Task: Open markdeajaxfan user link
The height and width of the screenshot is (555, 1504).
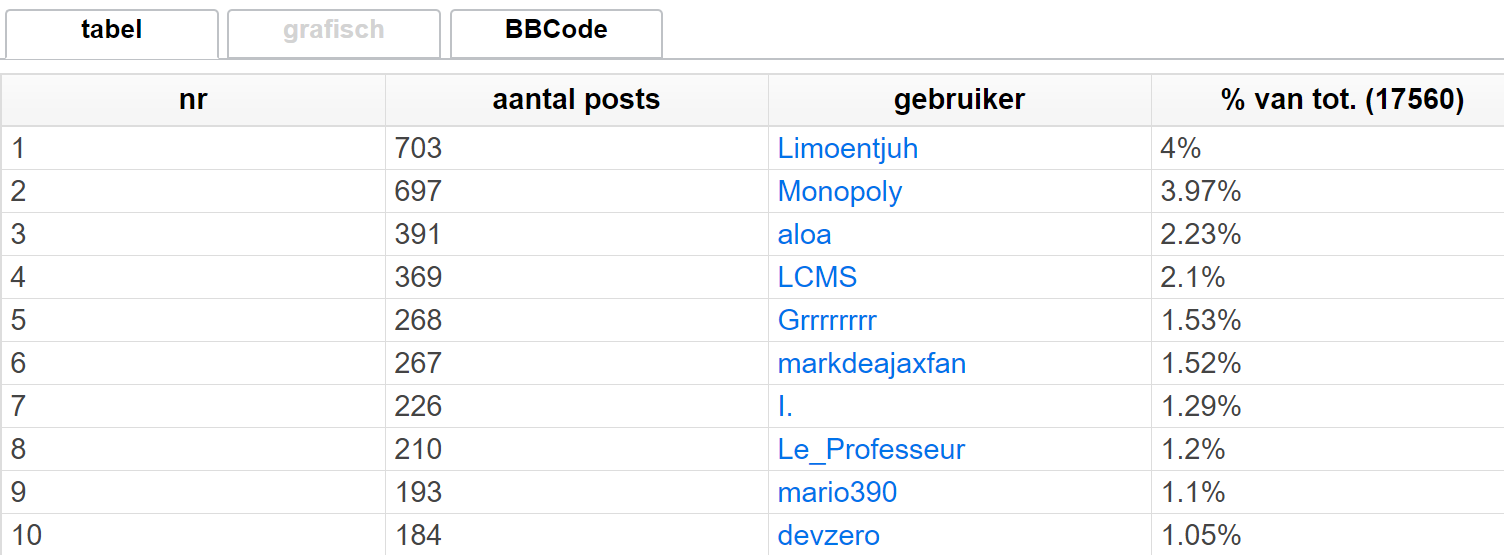Action: pos(872,364)
